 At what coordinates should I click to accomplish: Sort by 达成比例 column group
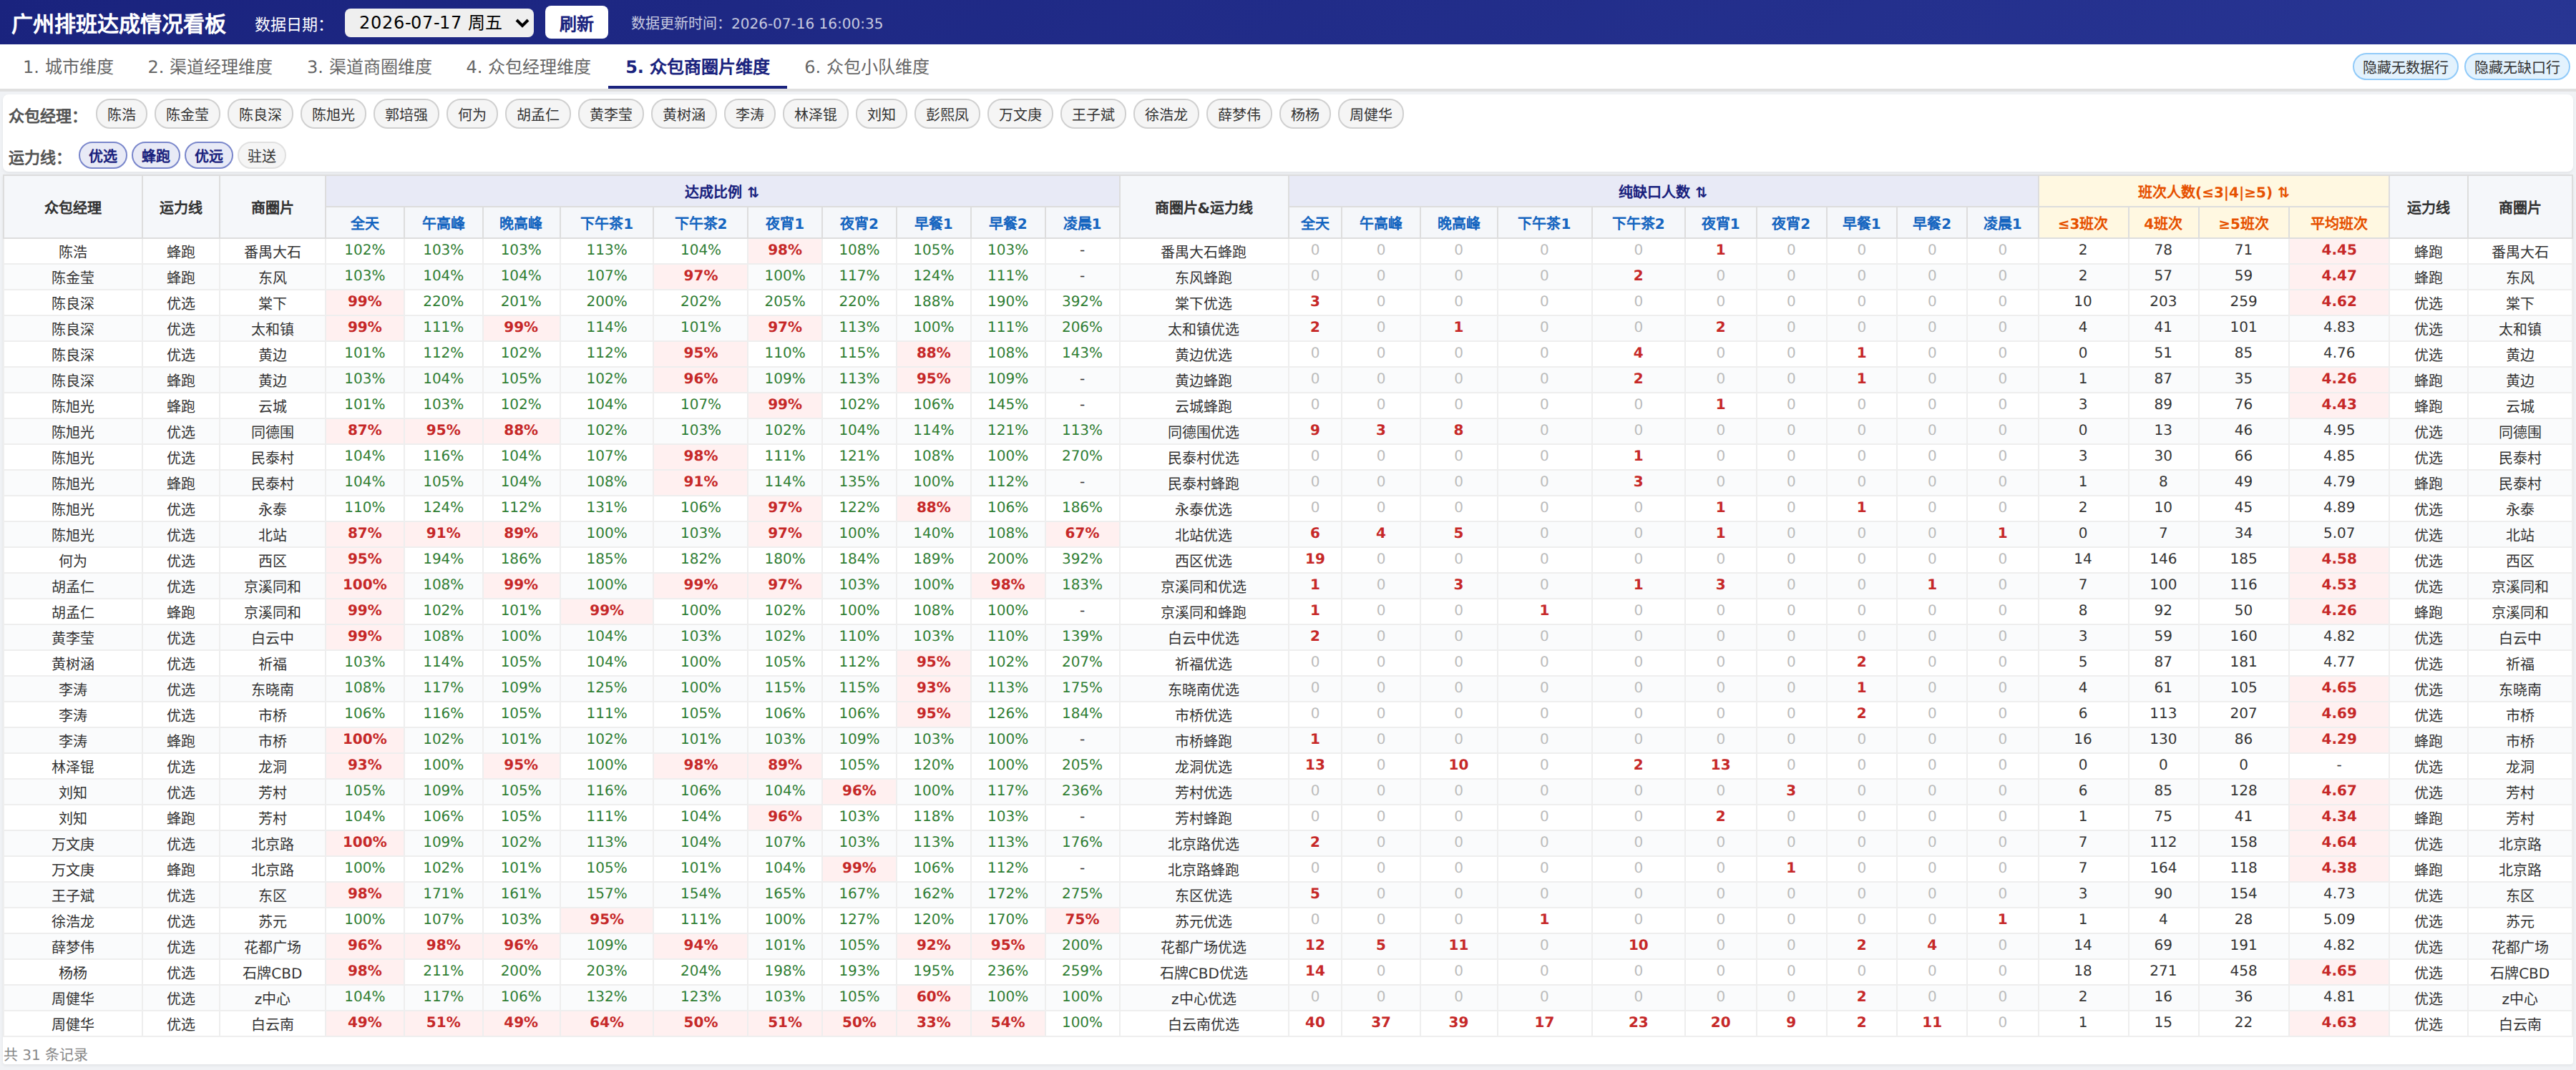pos(721,192)
